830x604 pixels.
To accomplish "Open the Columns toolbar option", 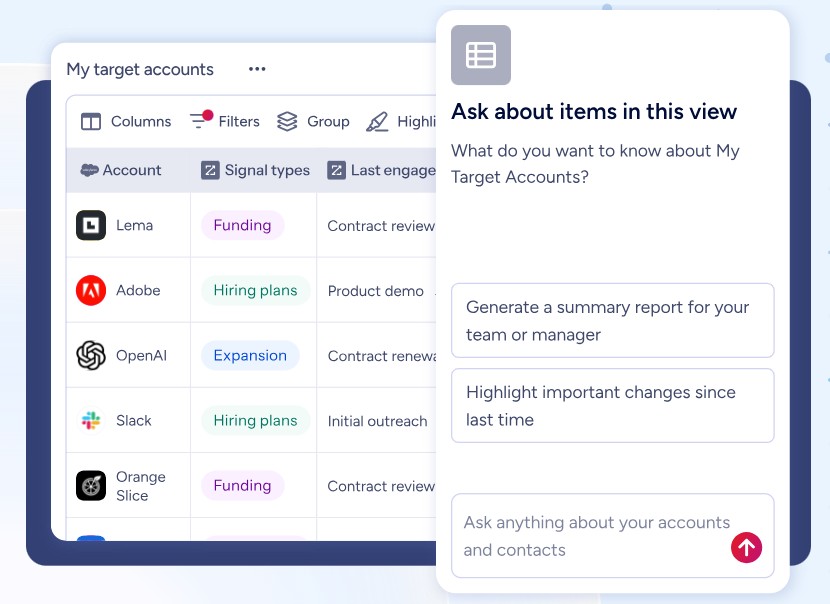I will 126,122.
